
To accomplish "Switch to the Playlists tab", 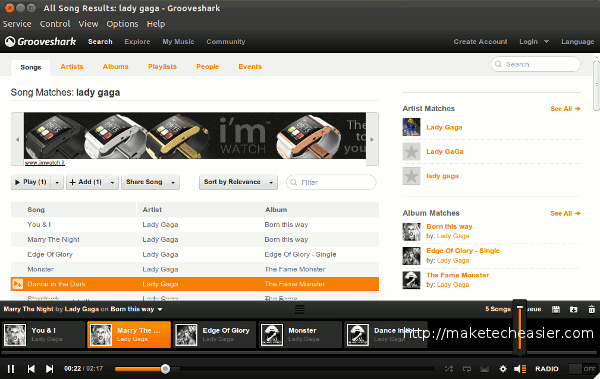I will [162, 67].
